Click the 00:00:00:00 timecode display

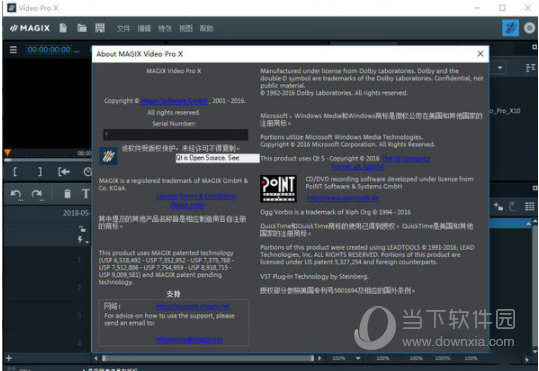[x=49, y=50]
